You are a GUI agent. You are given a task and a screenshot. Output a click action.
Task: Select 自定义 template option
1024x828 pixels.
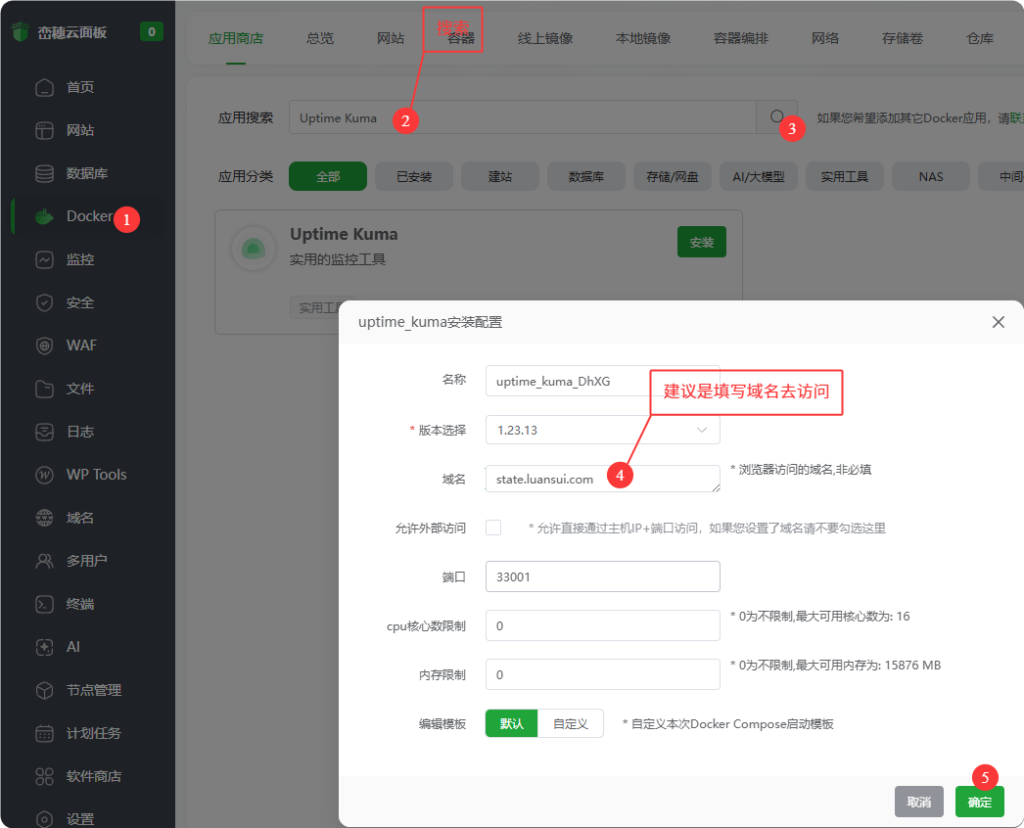[570, 724]
